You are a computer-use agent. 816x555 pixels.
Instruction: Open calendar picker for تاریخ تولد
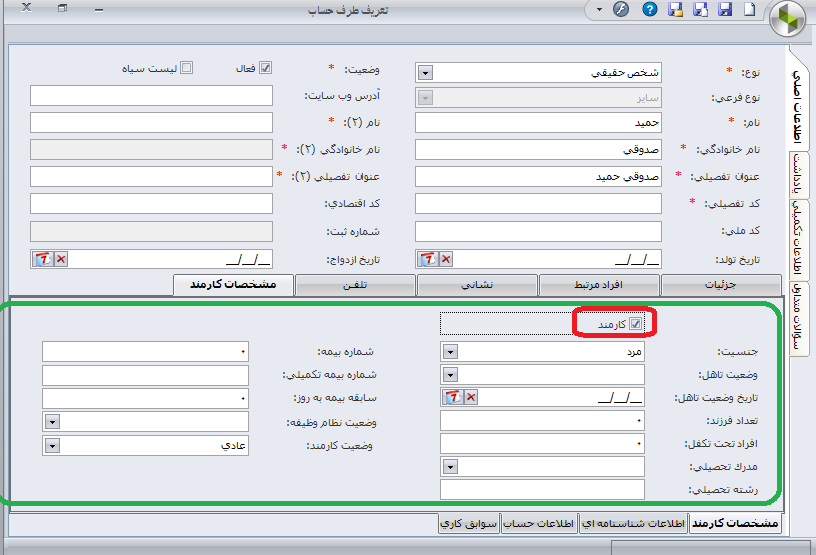[x=428, y=259]
